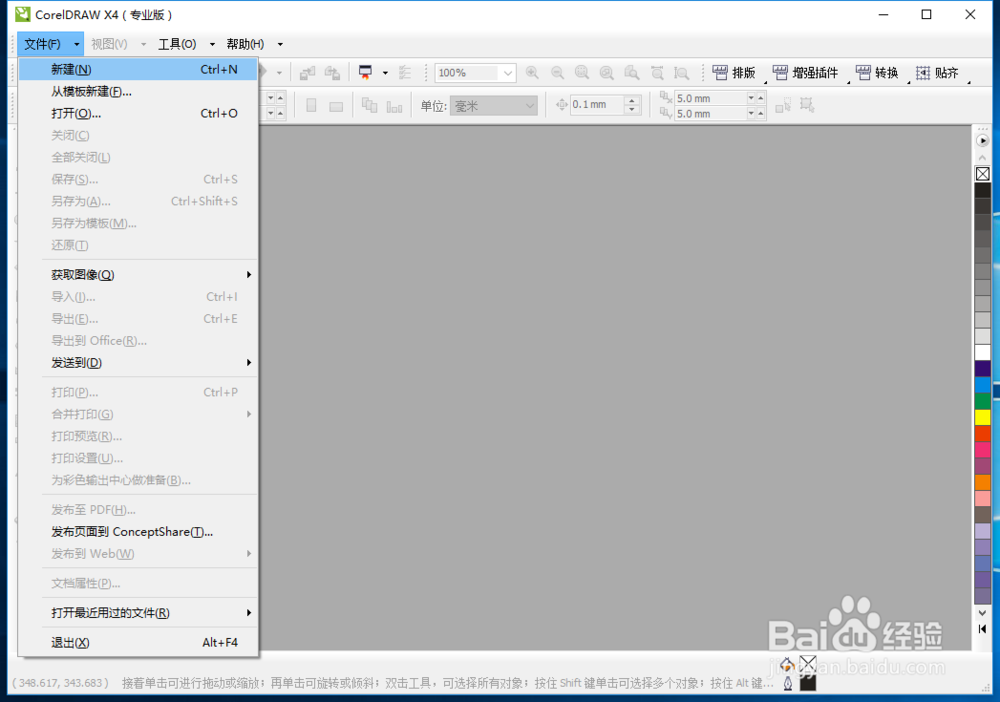Select the Zoom Out magnifier icon
Image resolution: width=1000 pixels, height=702 pixels.
pos(556,72)
